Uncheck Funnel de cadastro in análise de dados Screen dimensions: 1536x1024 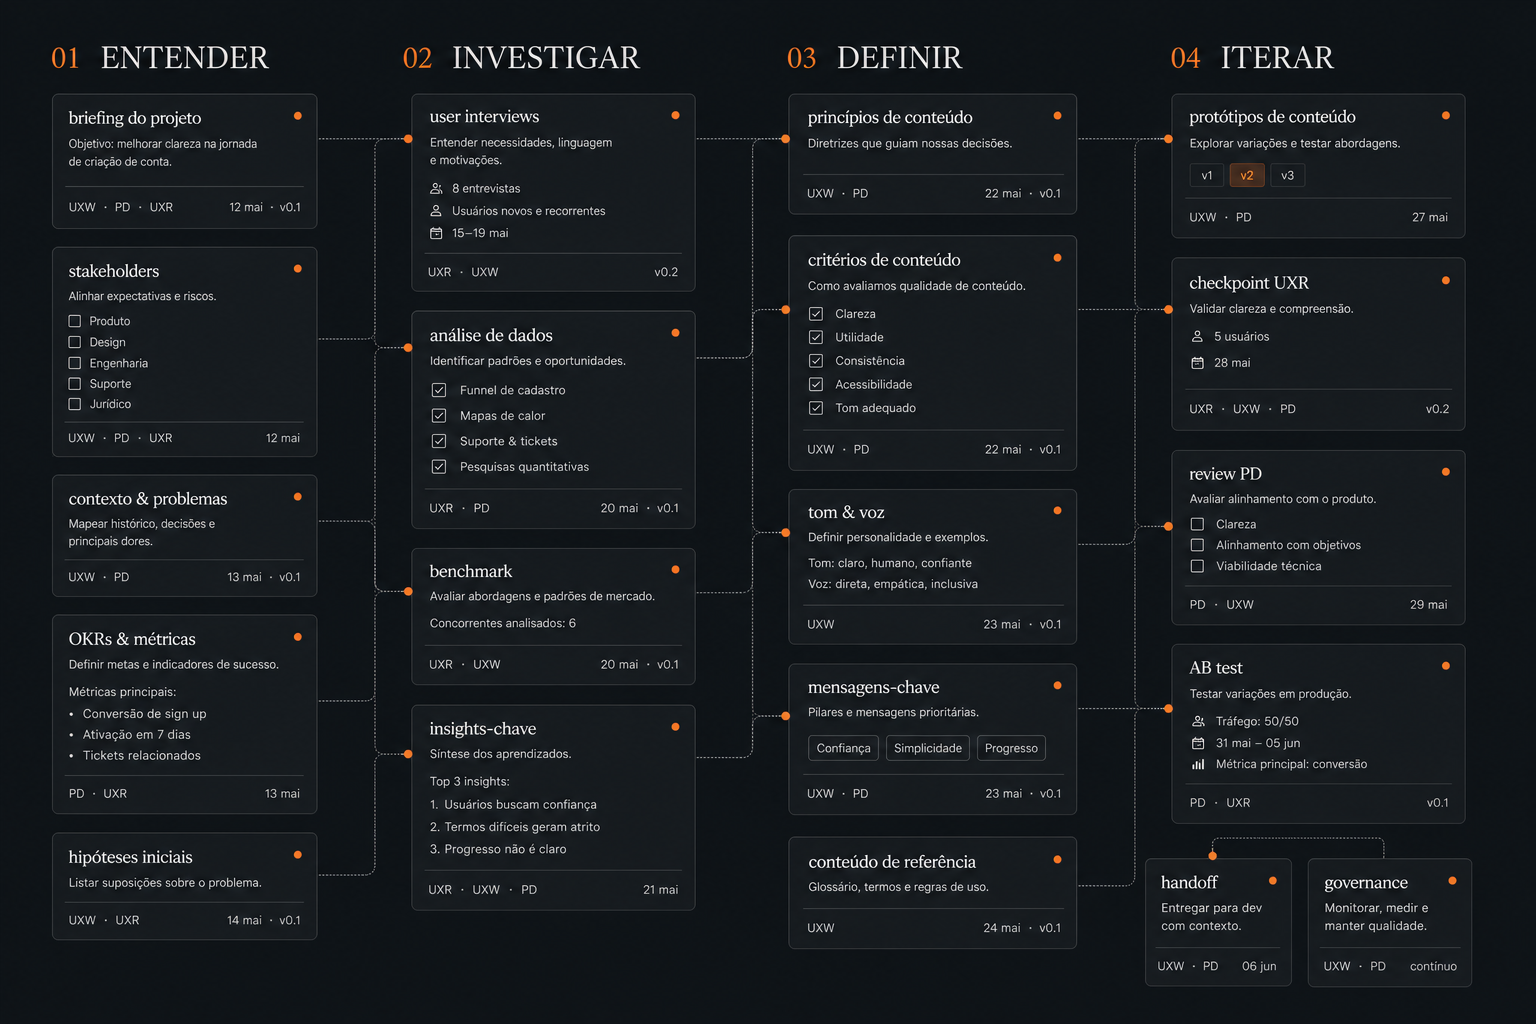(439, 390)
